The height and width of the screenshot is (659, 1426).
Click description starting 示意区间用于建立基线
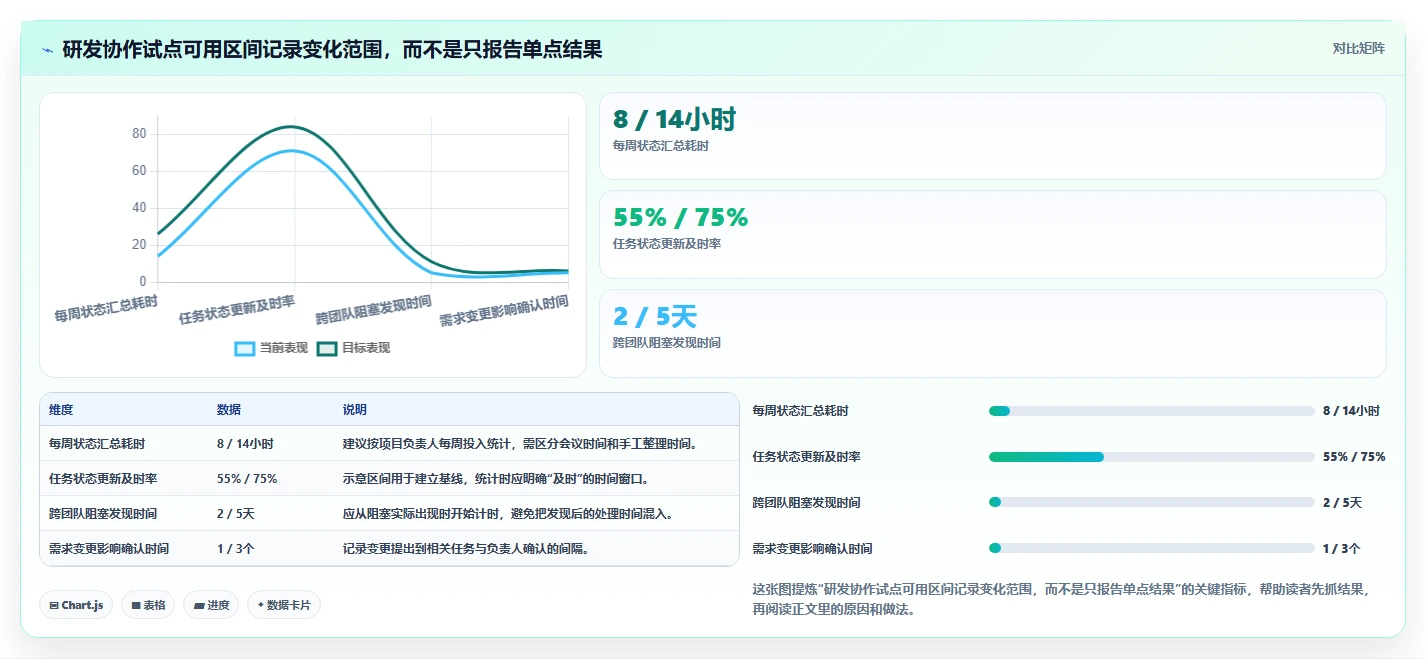496,479
